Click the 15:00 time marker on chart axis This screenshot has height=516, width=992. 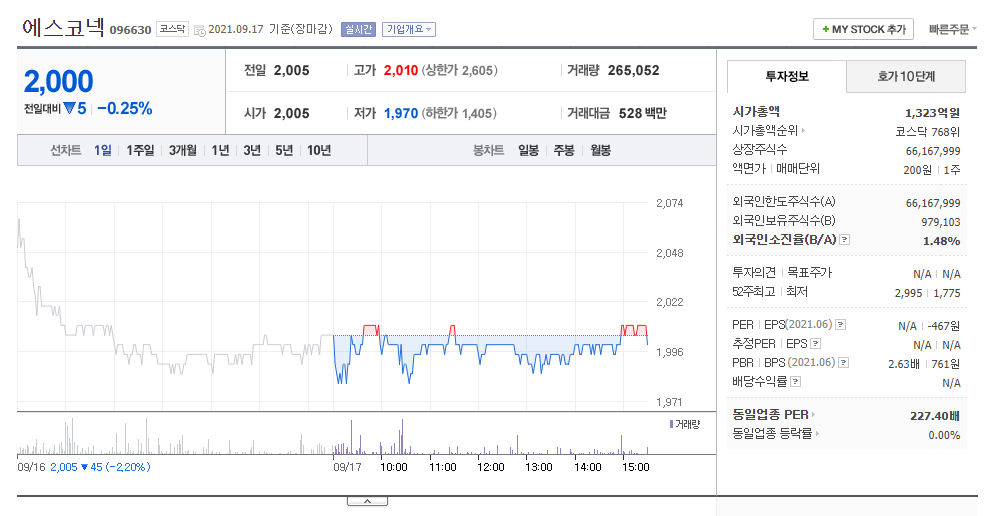point(635,467)
